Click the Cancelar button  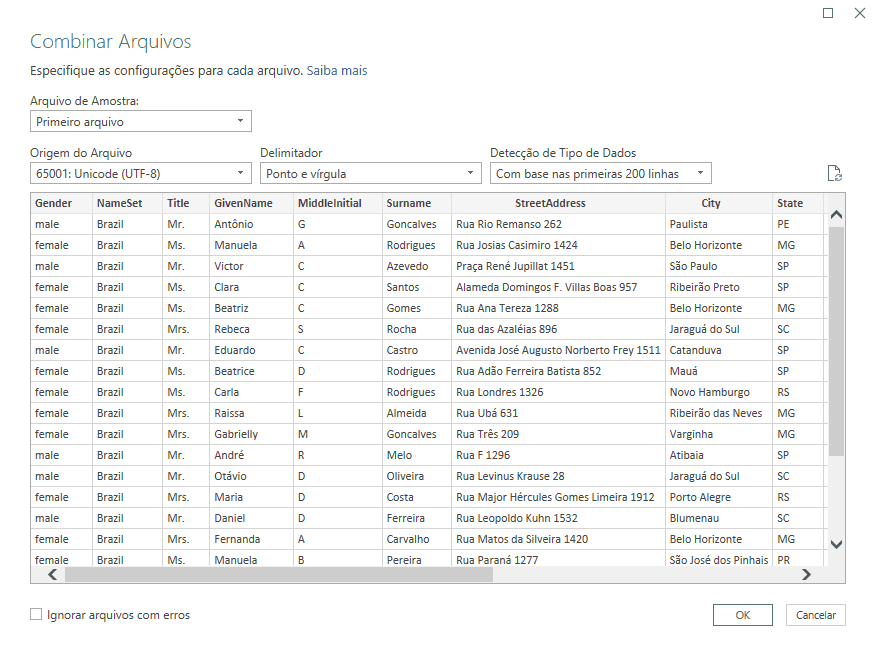point(816,615)
